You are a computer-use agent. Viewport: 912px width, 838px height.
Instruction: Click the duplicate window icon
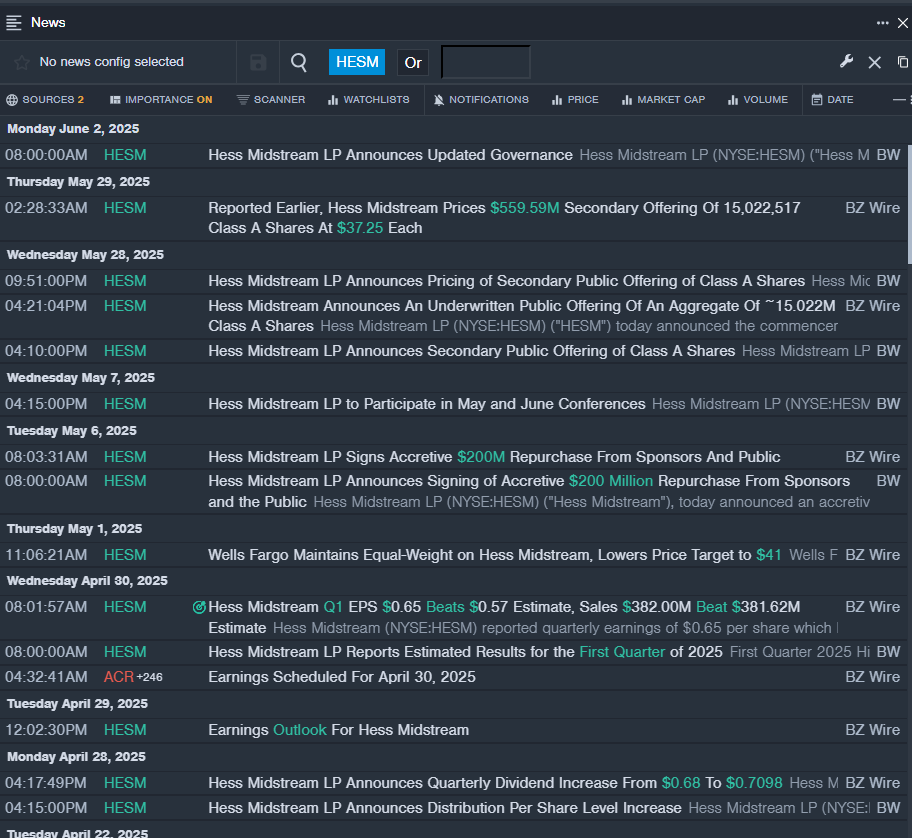coord(903,62)
